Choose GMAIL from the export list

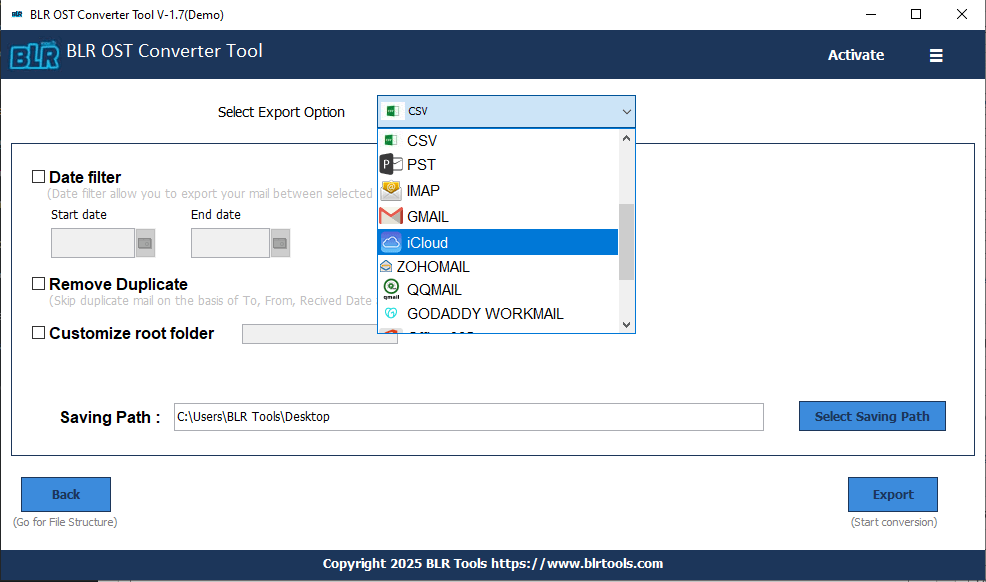tap(498, 216)
